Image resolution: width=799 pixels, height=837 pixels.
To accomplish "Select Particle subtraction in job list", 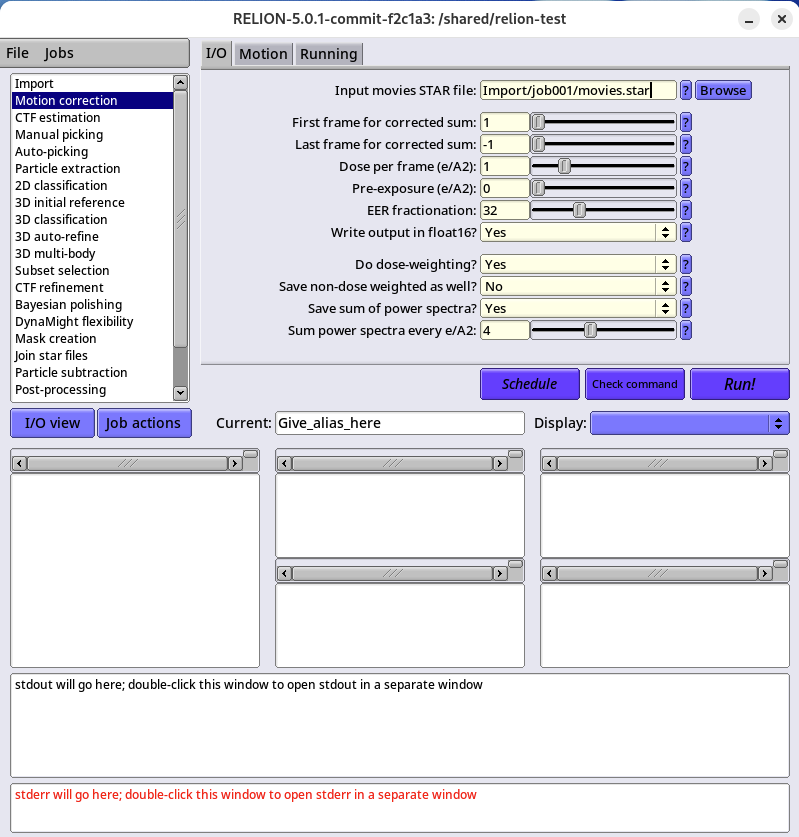I will pyautogui.click(x=92, y=373).
